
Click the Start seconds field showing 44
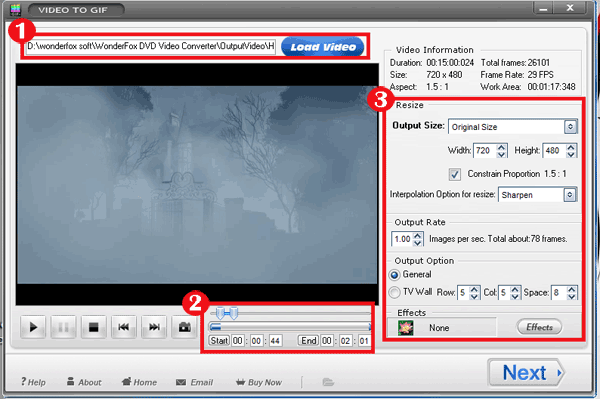click(x=275, y=340)
